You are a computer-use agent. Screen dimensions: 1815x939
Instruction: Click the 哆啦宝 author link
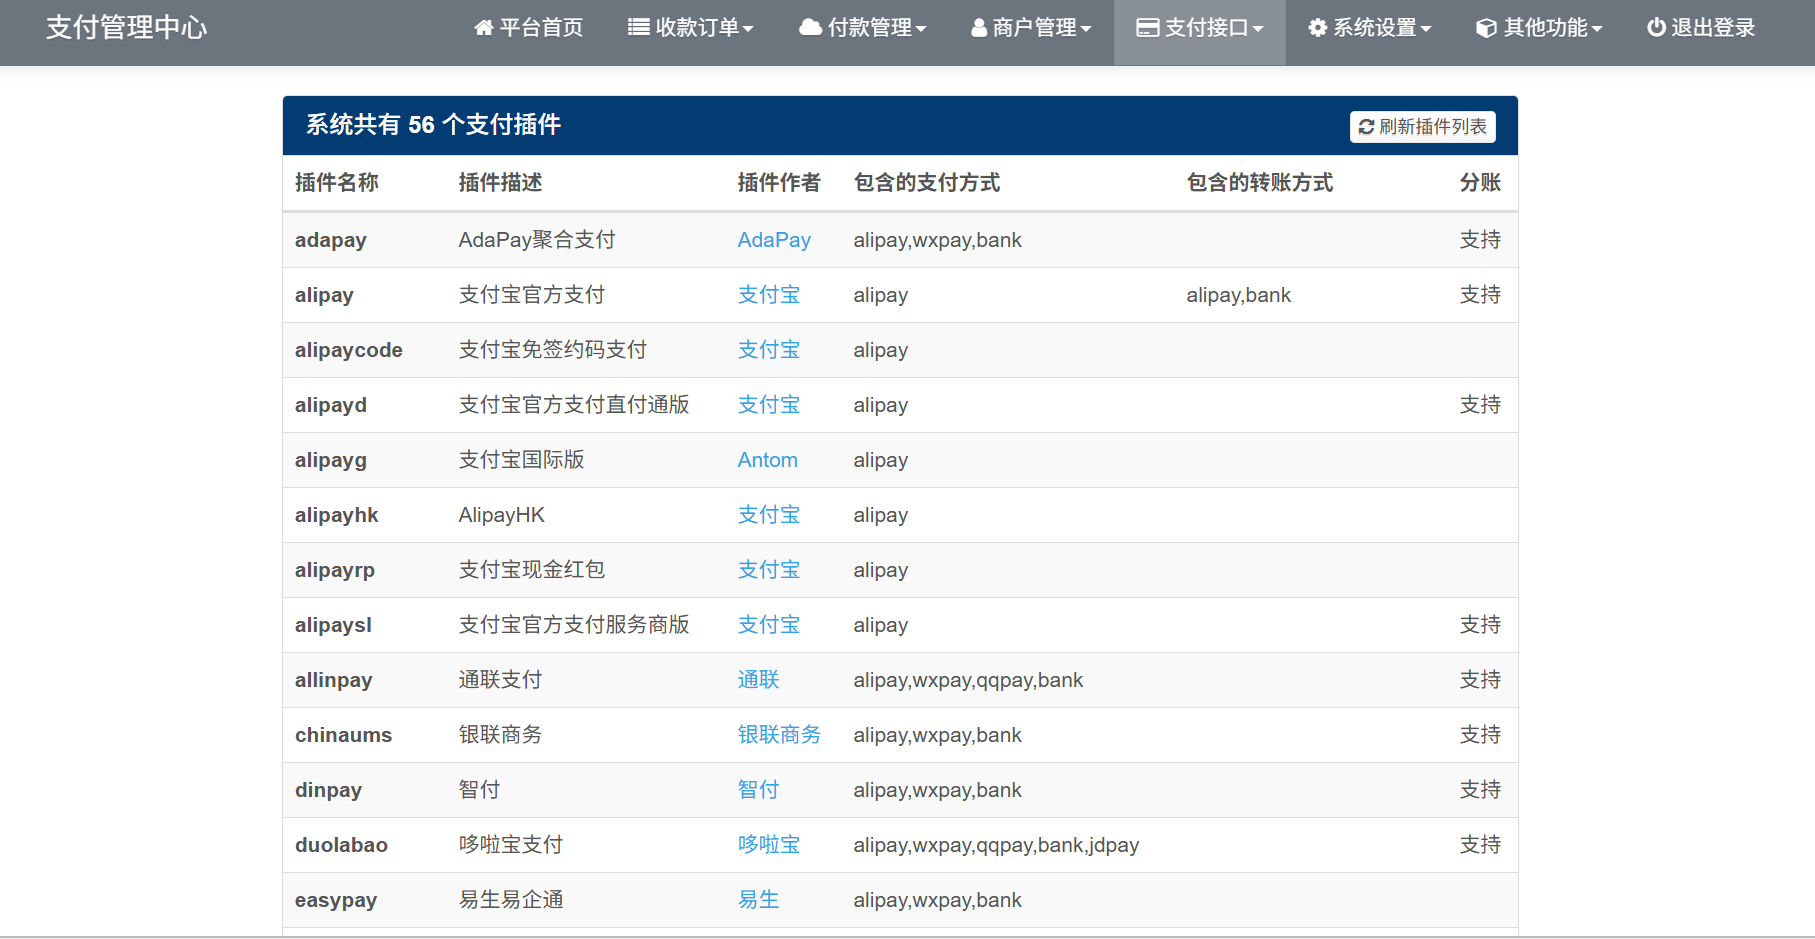pos(768,845)
